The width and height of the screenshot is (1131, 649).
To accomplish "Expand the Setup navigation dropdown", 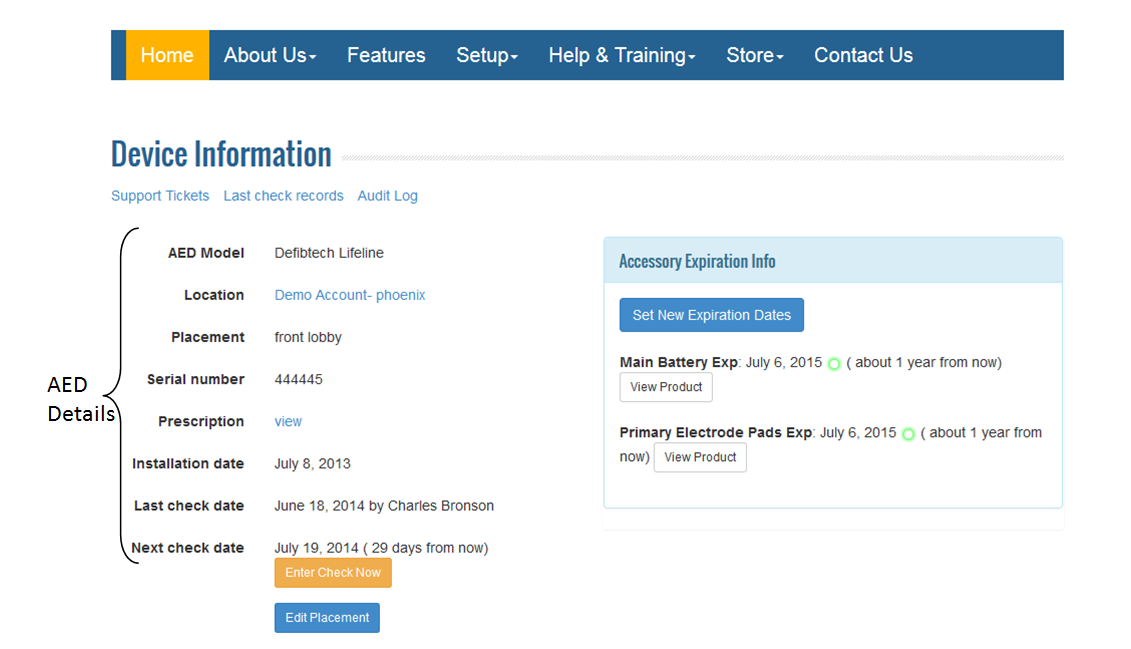I will [x=487, y=55].
